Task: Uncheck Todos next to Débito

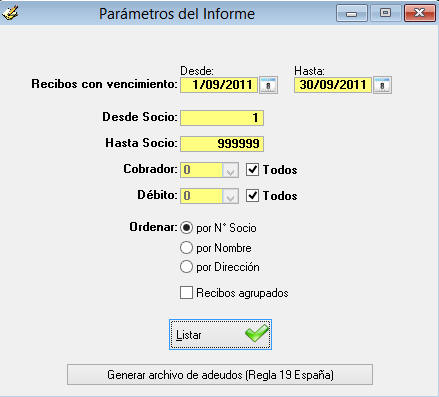Action: (252, 196)
